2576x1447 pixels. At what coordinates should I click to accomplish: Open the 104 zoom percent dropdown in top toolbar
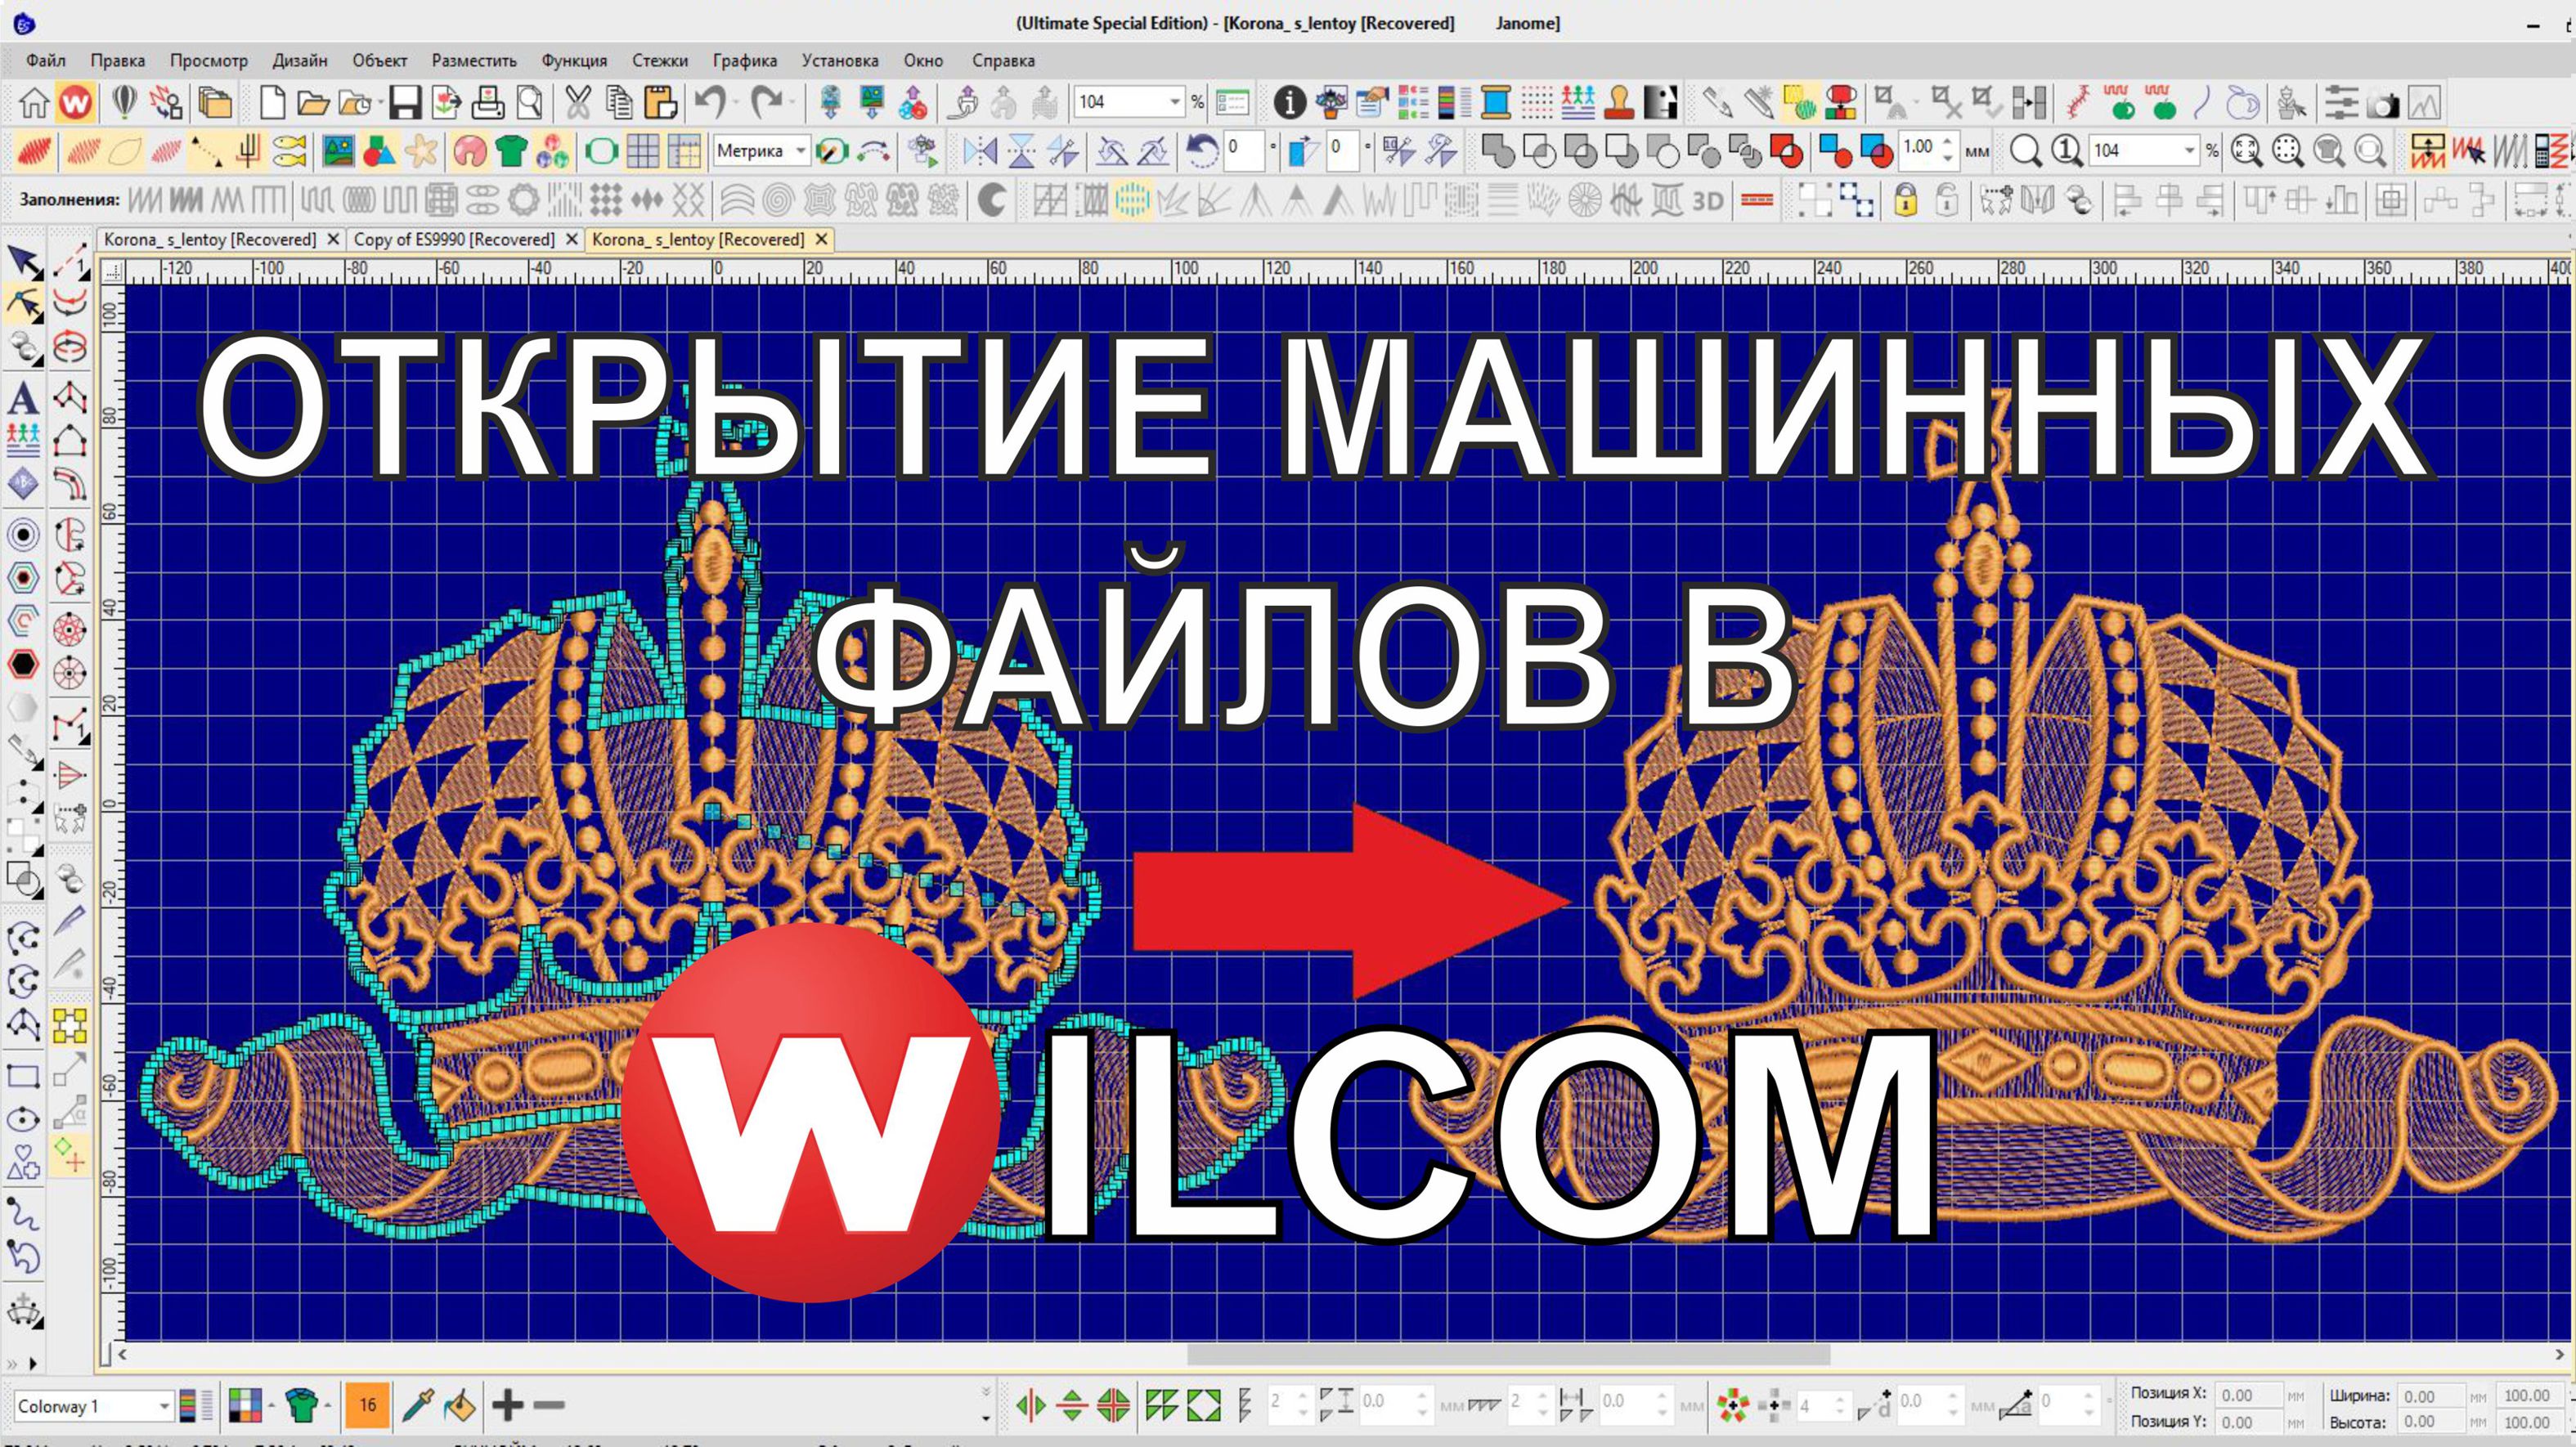pos(1175,102)
